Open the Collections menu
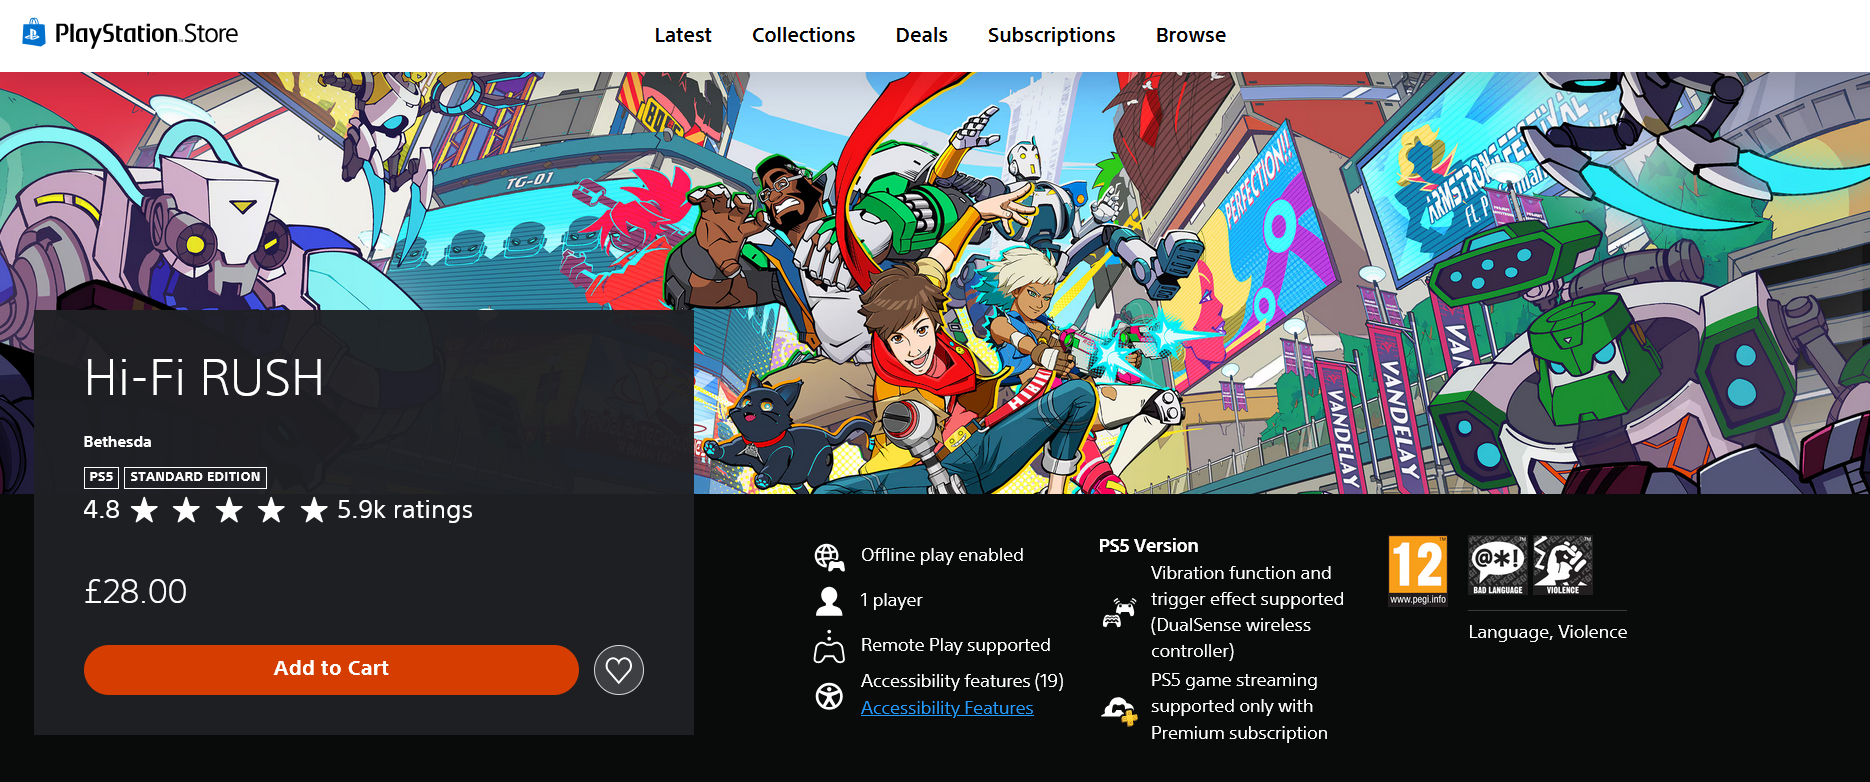 click(803, 35)
